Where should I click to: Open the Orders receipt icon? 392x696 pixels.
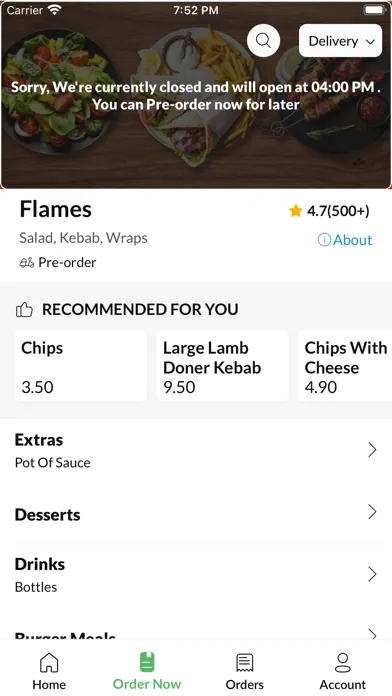[245, 663]
